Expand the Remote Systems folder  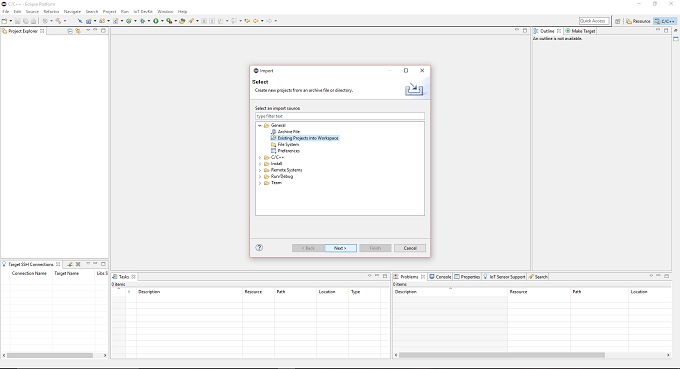(260, 170)
